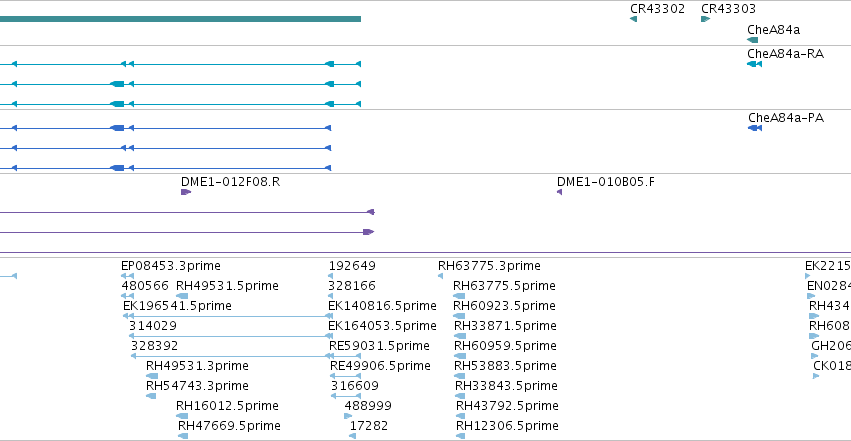Select the RH49531.5prime EST glyph

[x=182, y=296]
